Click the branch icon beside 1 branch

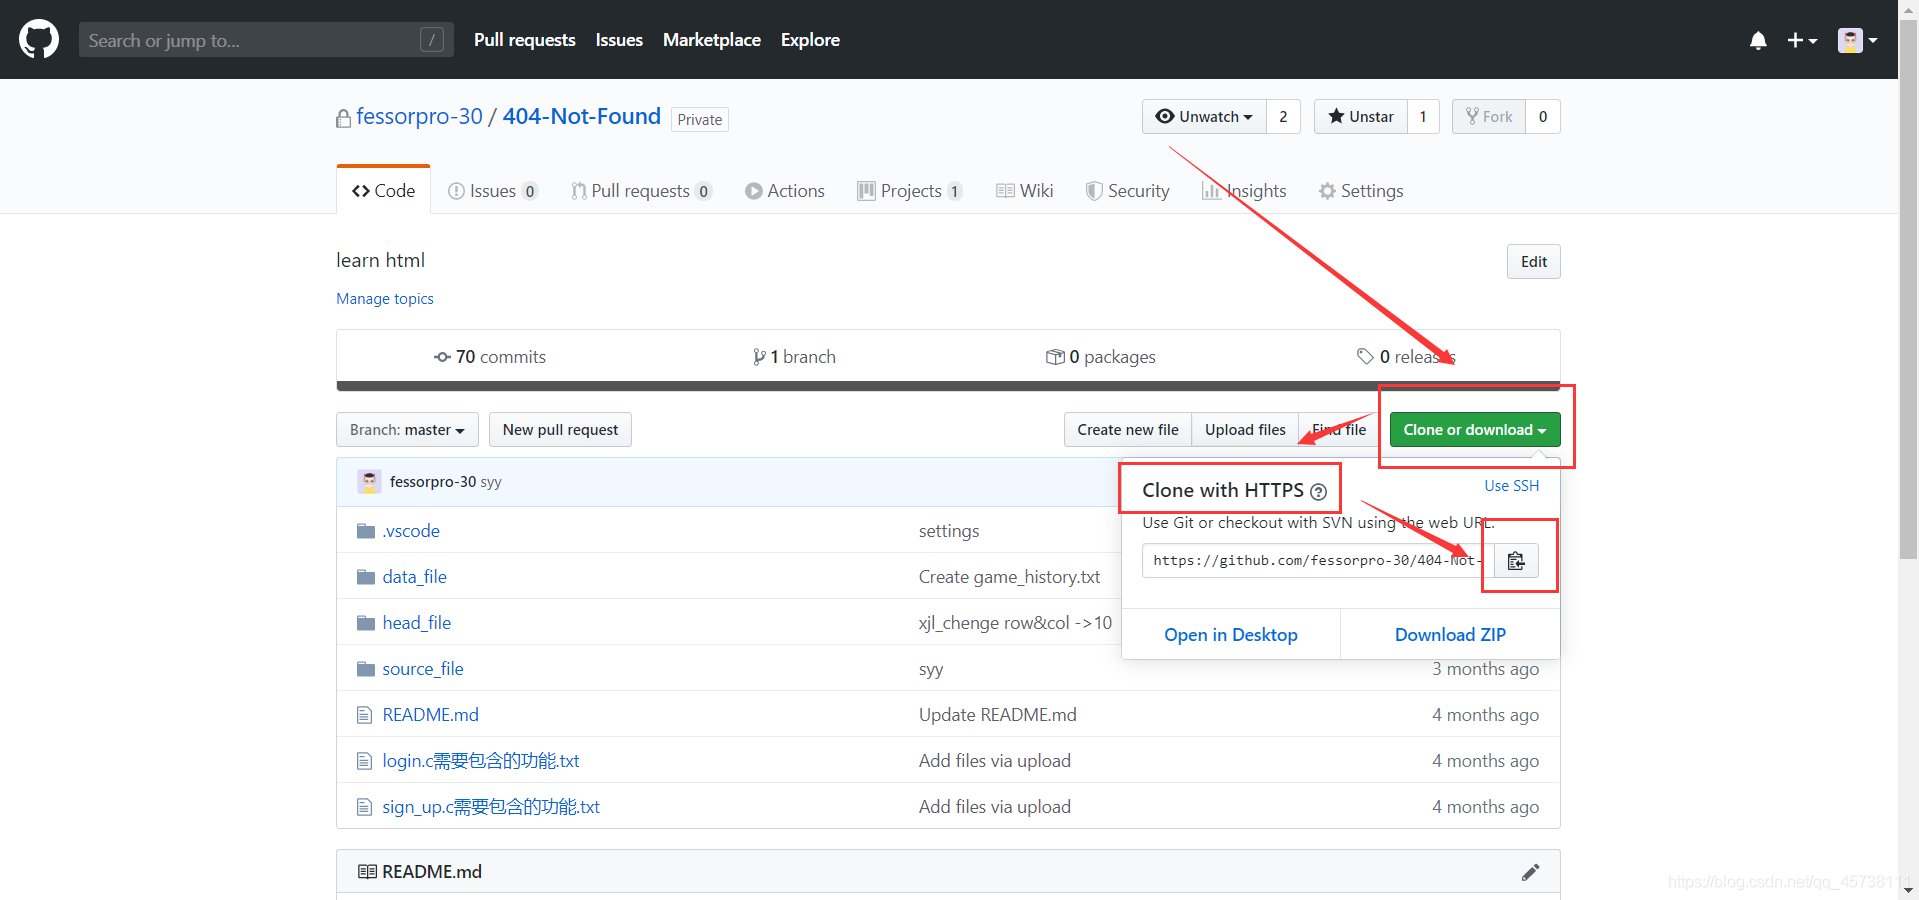tap(759, 357)
